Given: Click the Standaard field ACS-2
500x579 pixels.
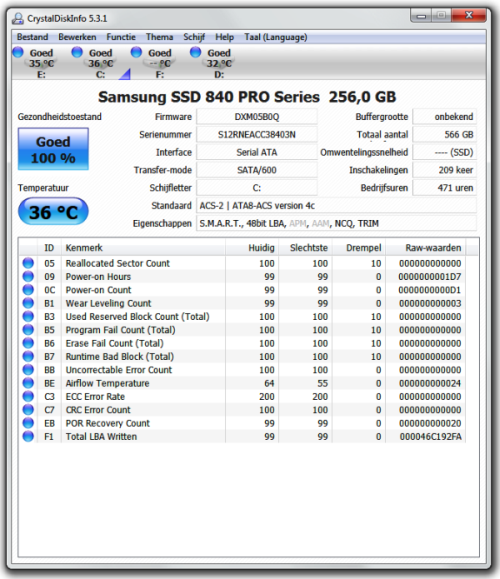Looking at the screenshot, I should pyautogui.click(x=336, y=205).
